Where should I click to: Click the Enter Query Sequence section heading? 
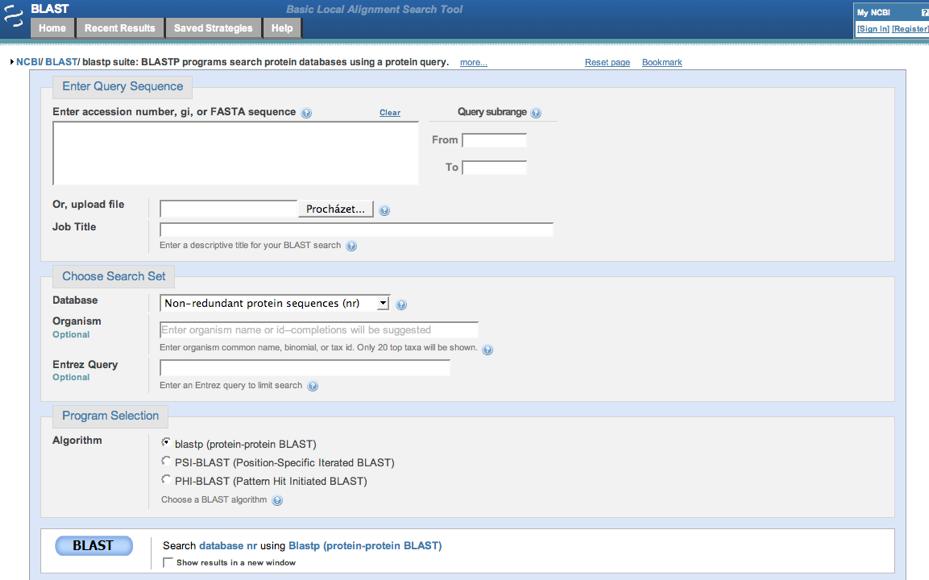pos(123,86)
